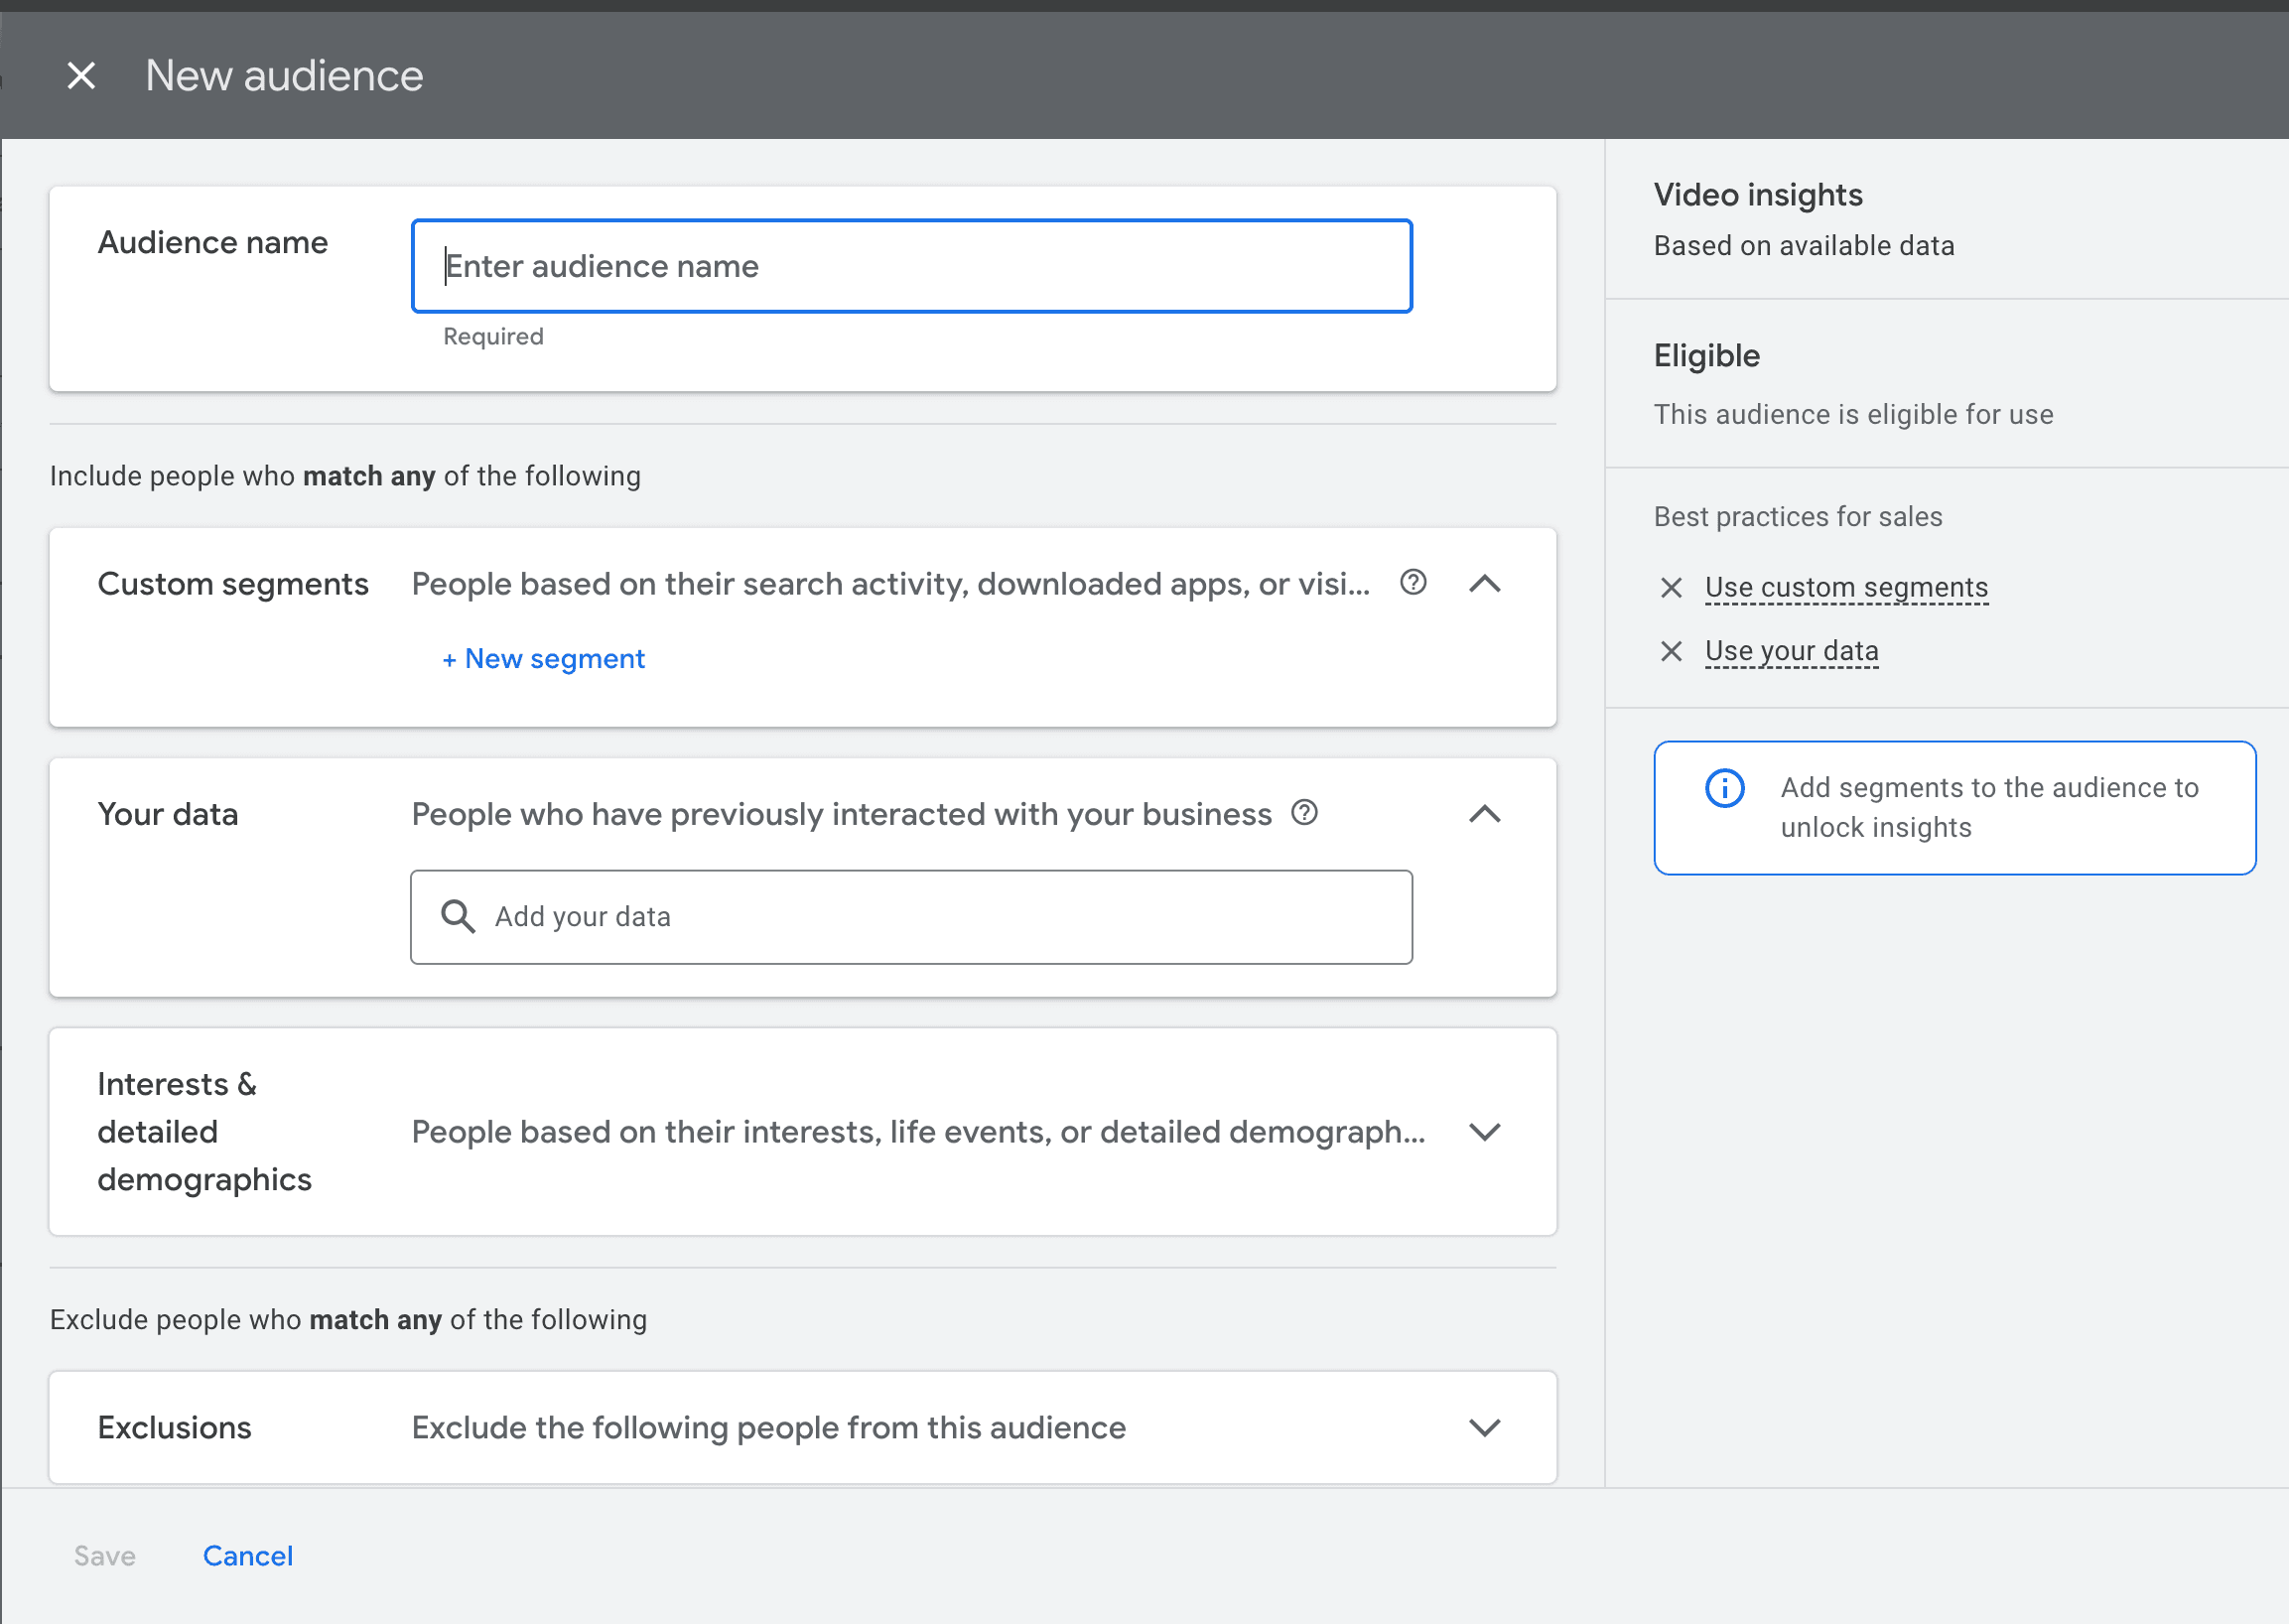
Task: Collapse the Custom segments section
Action: coord(1484,583)
